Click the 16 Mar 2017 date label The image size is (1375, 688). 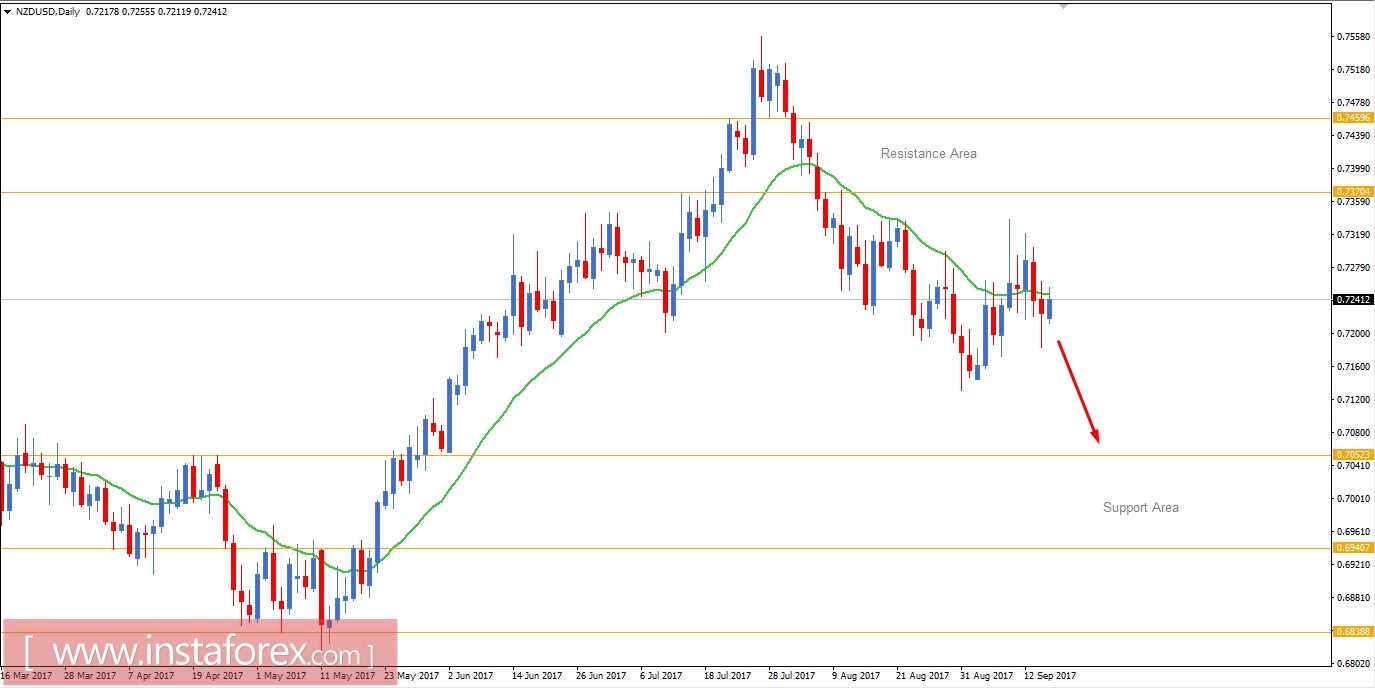tap(25, 675)
